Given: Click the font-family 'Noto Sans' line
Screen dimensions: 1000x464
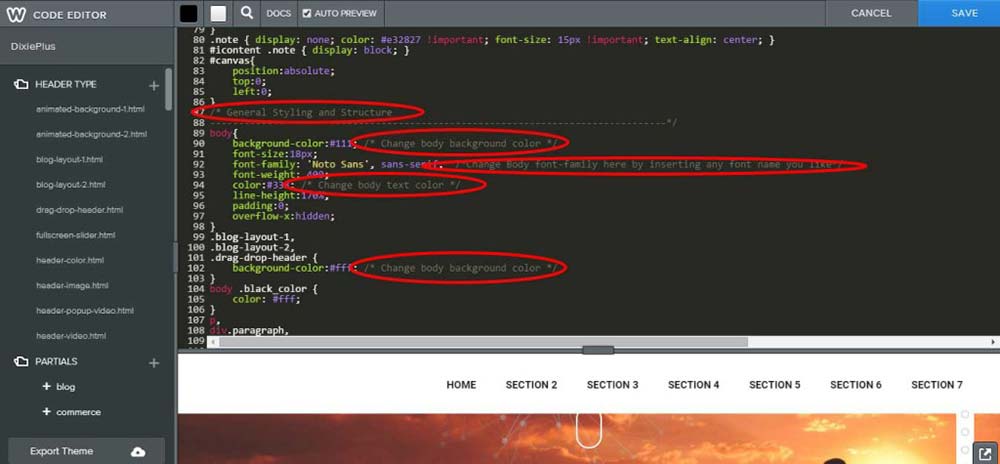Looking at the screenshot, I should click(x=338, y=164).
